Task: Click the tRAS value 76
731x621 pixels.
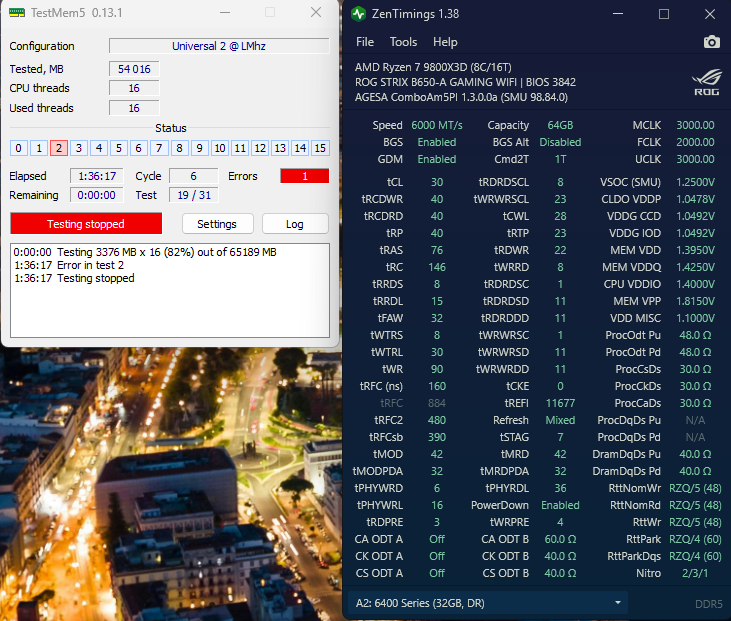Action: 437,250
